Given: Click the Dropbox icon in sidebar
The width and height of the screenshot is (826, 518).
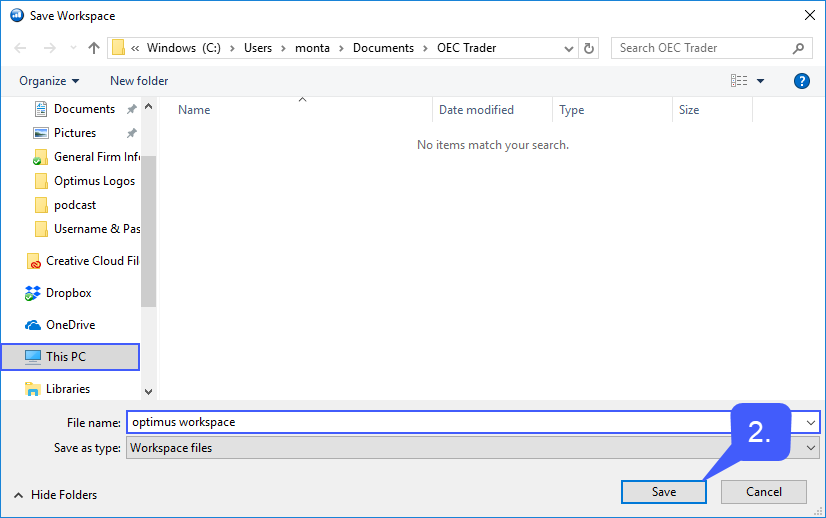Looking at the screenshot, I should [33, 293].
